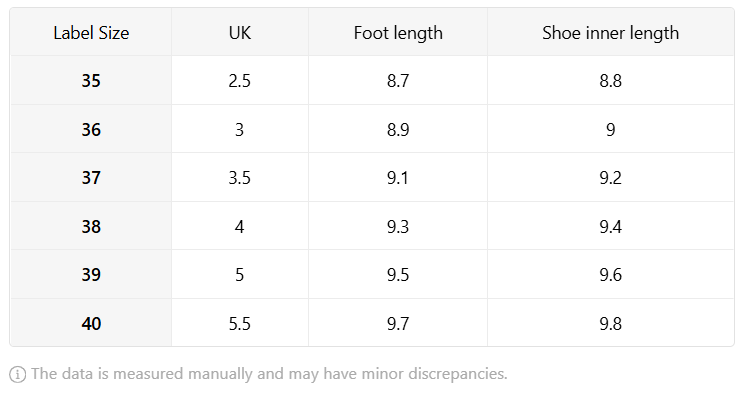Click the Shoe inner length header
The height and width of the screenshot is (397, 751).
click(x=611, y=33)
